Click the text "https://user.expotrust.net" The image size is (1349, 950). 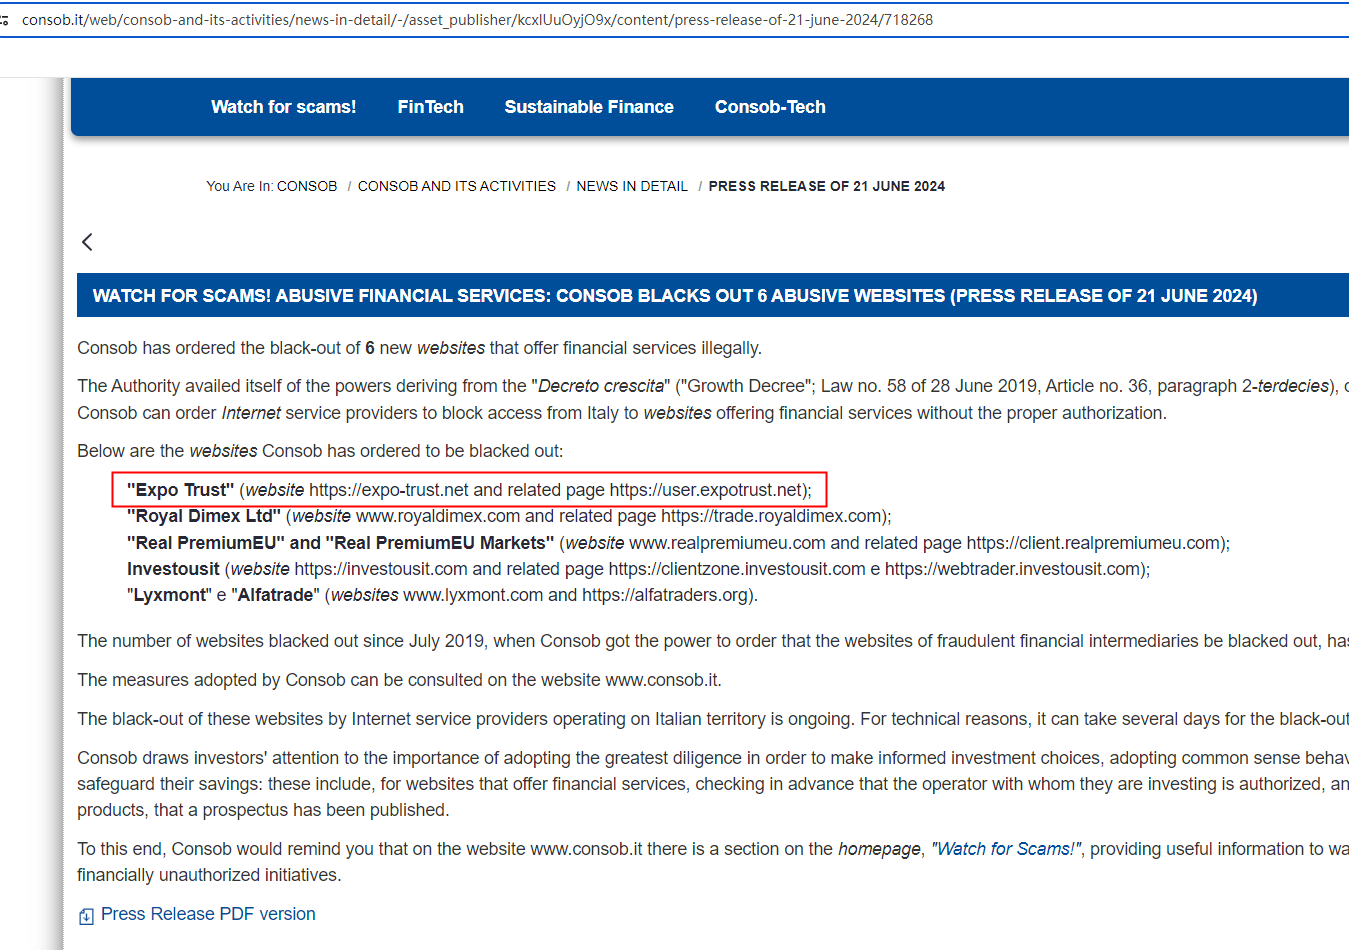(706, 490)
